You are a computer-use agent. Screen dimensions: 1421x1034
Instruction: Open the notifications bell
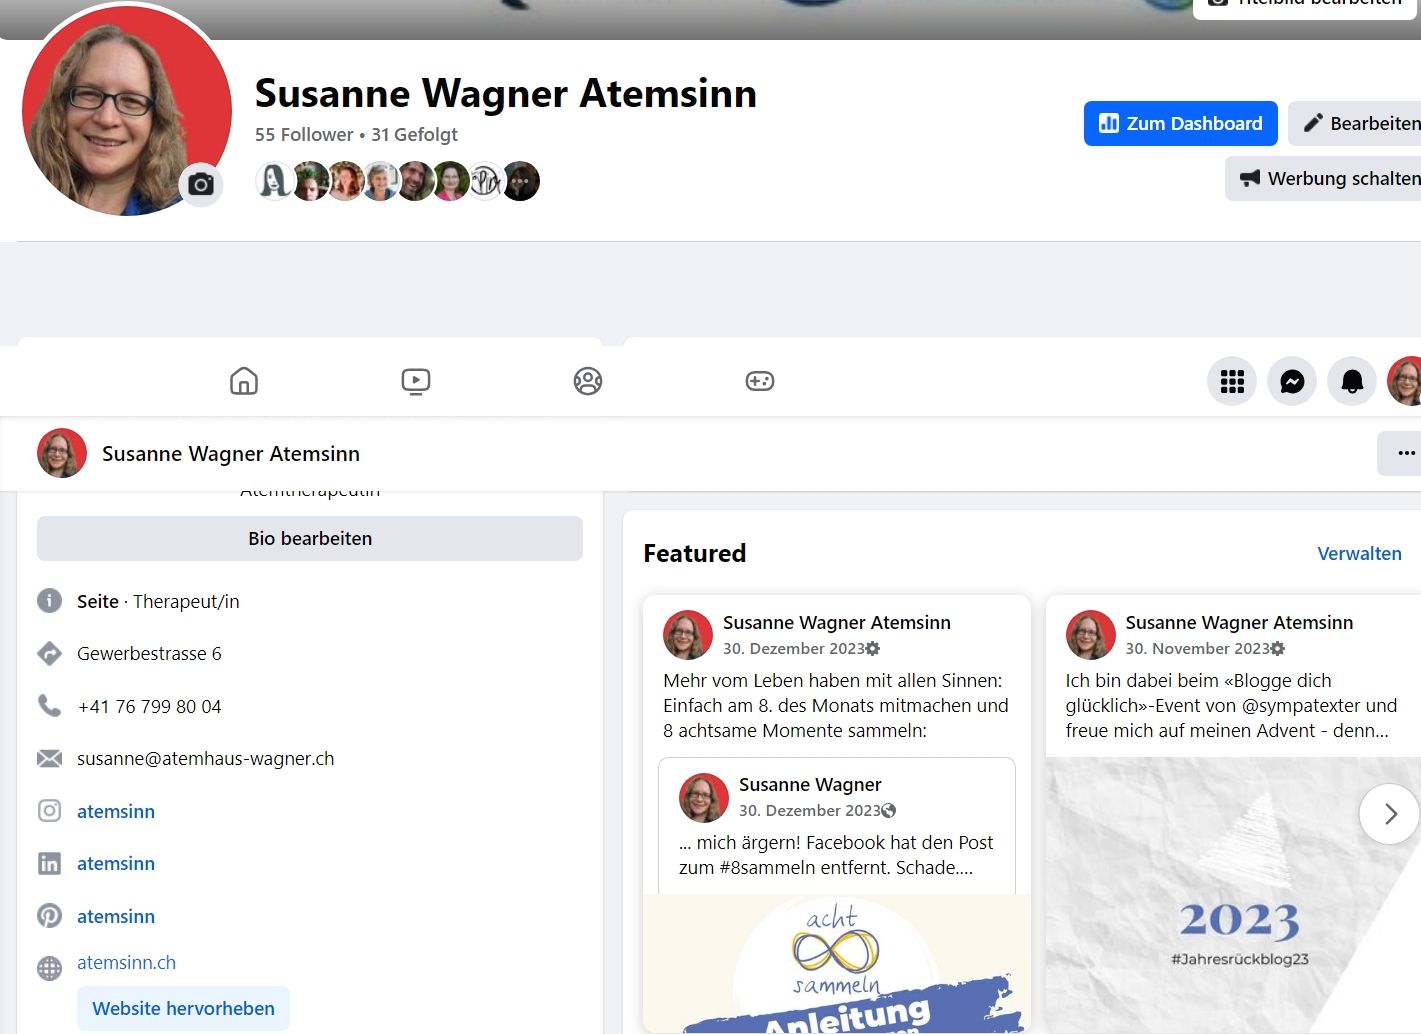point(1352,381)
